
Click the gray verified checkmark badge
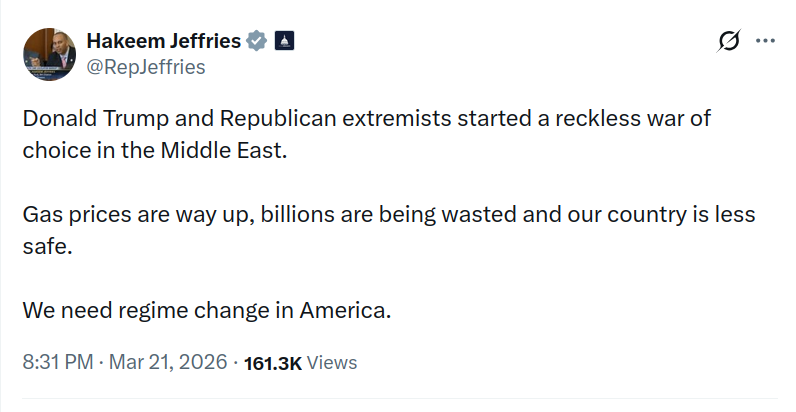pos(257,41)
